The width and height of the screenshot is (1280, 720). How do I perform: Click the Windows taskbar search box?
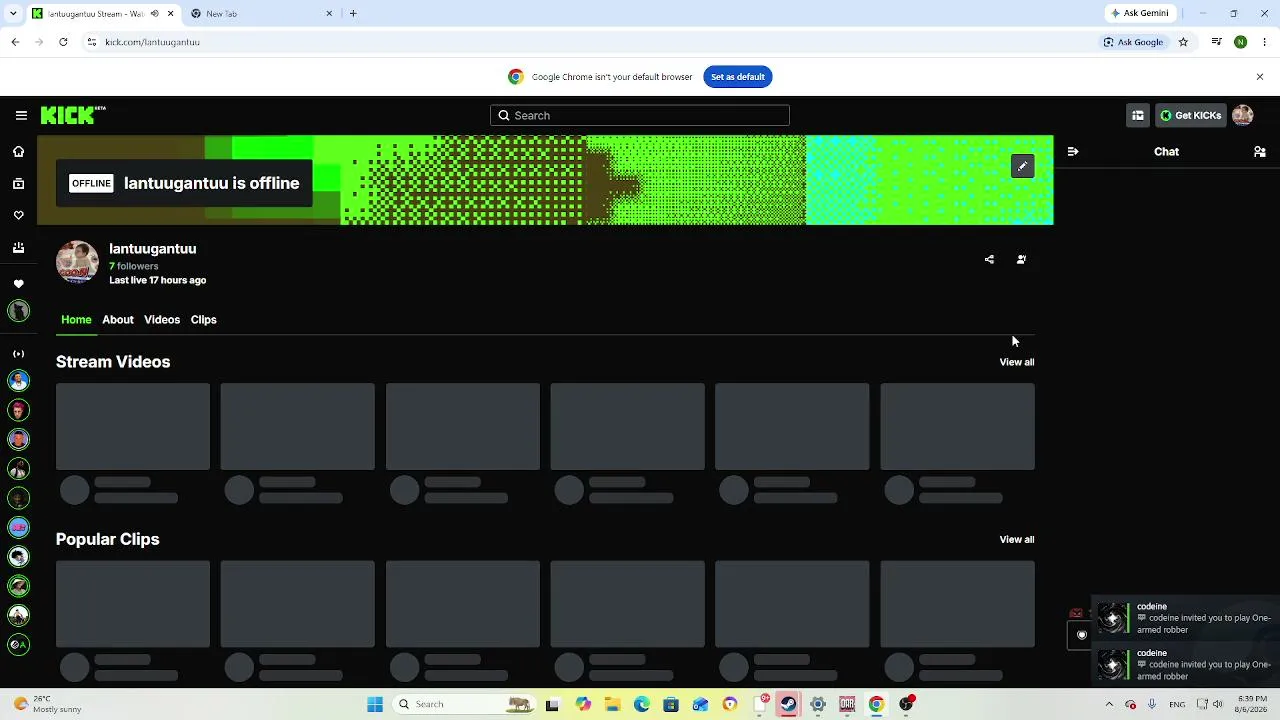[x=464, y=704]
